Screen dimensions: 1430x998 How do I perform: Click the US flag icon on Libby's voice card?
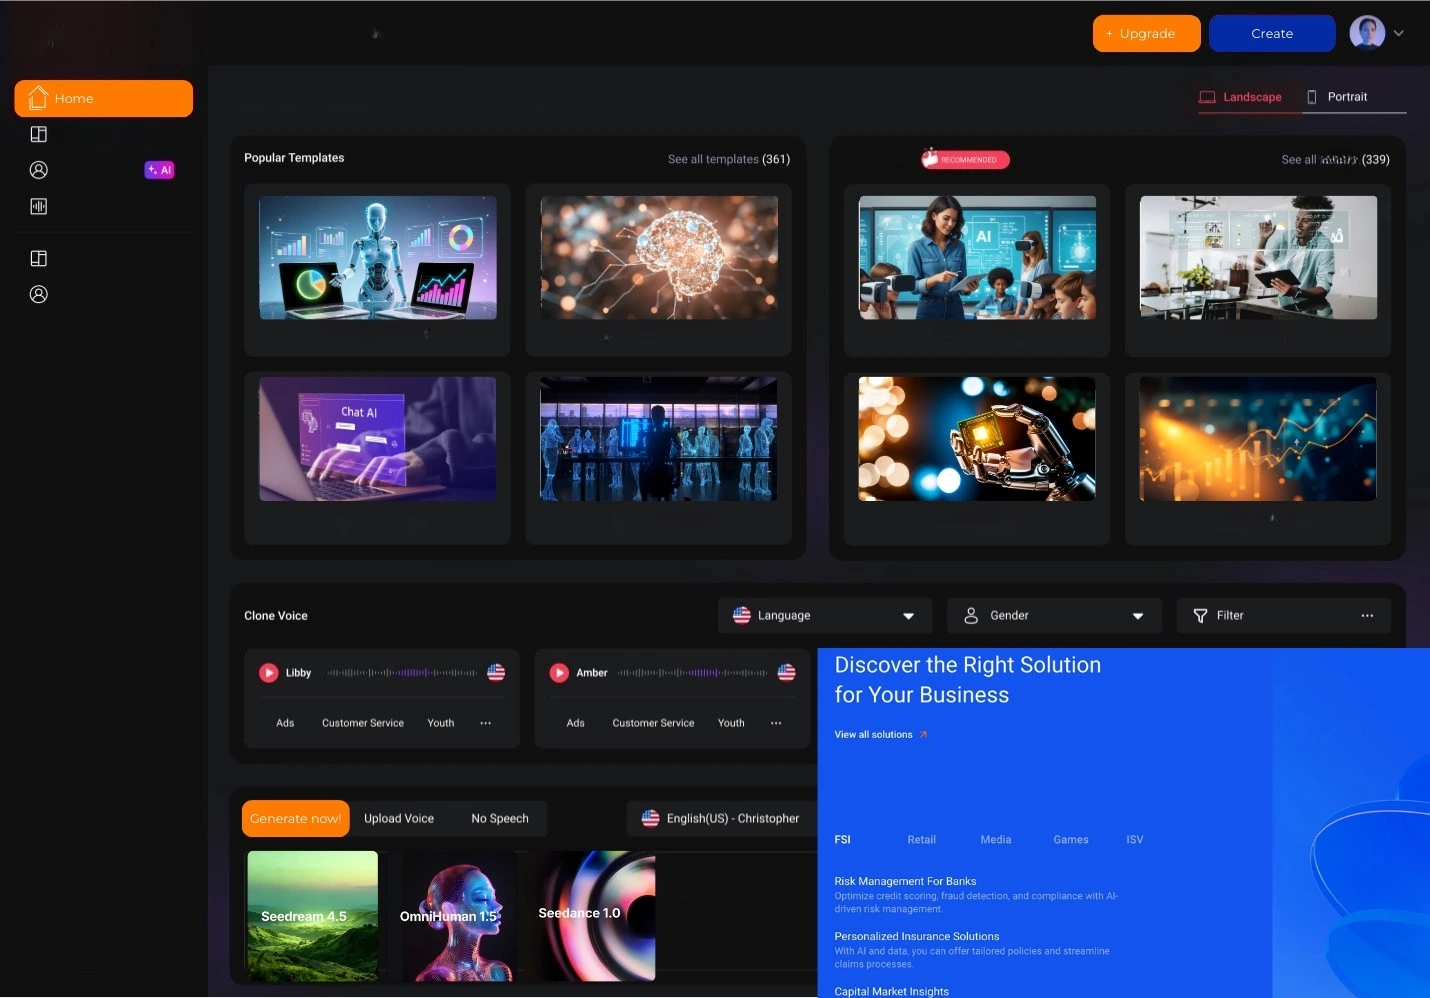click(x=496, y=673)
